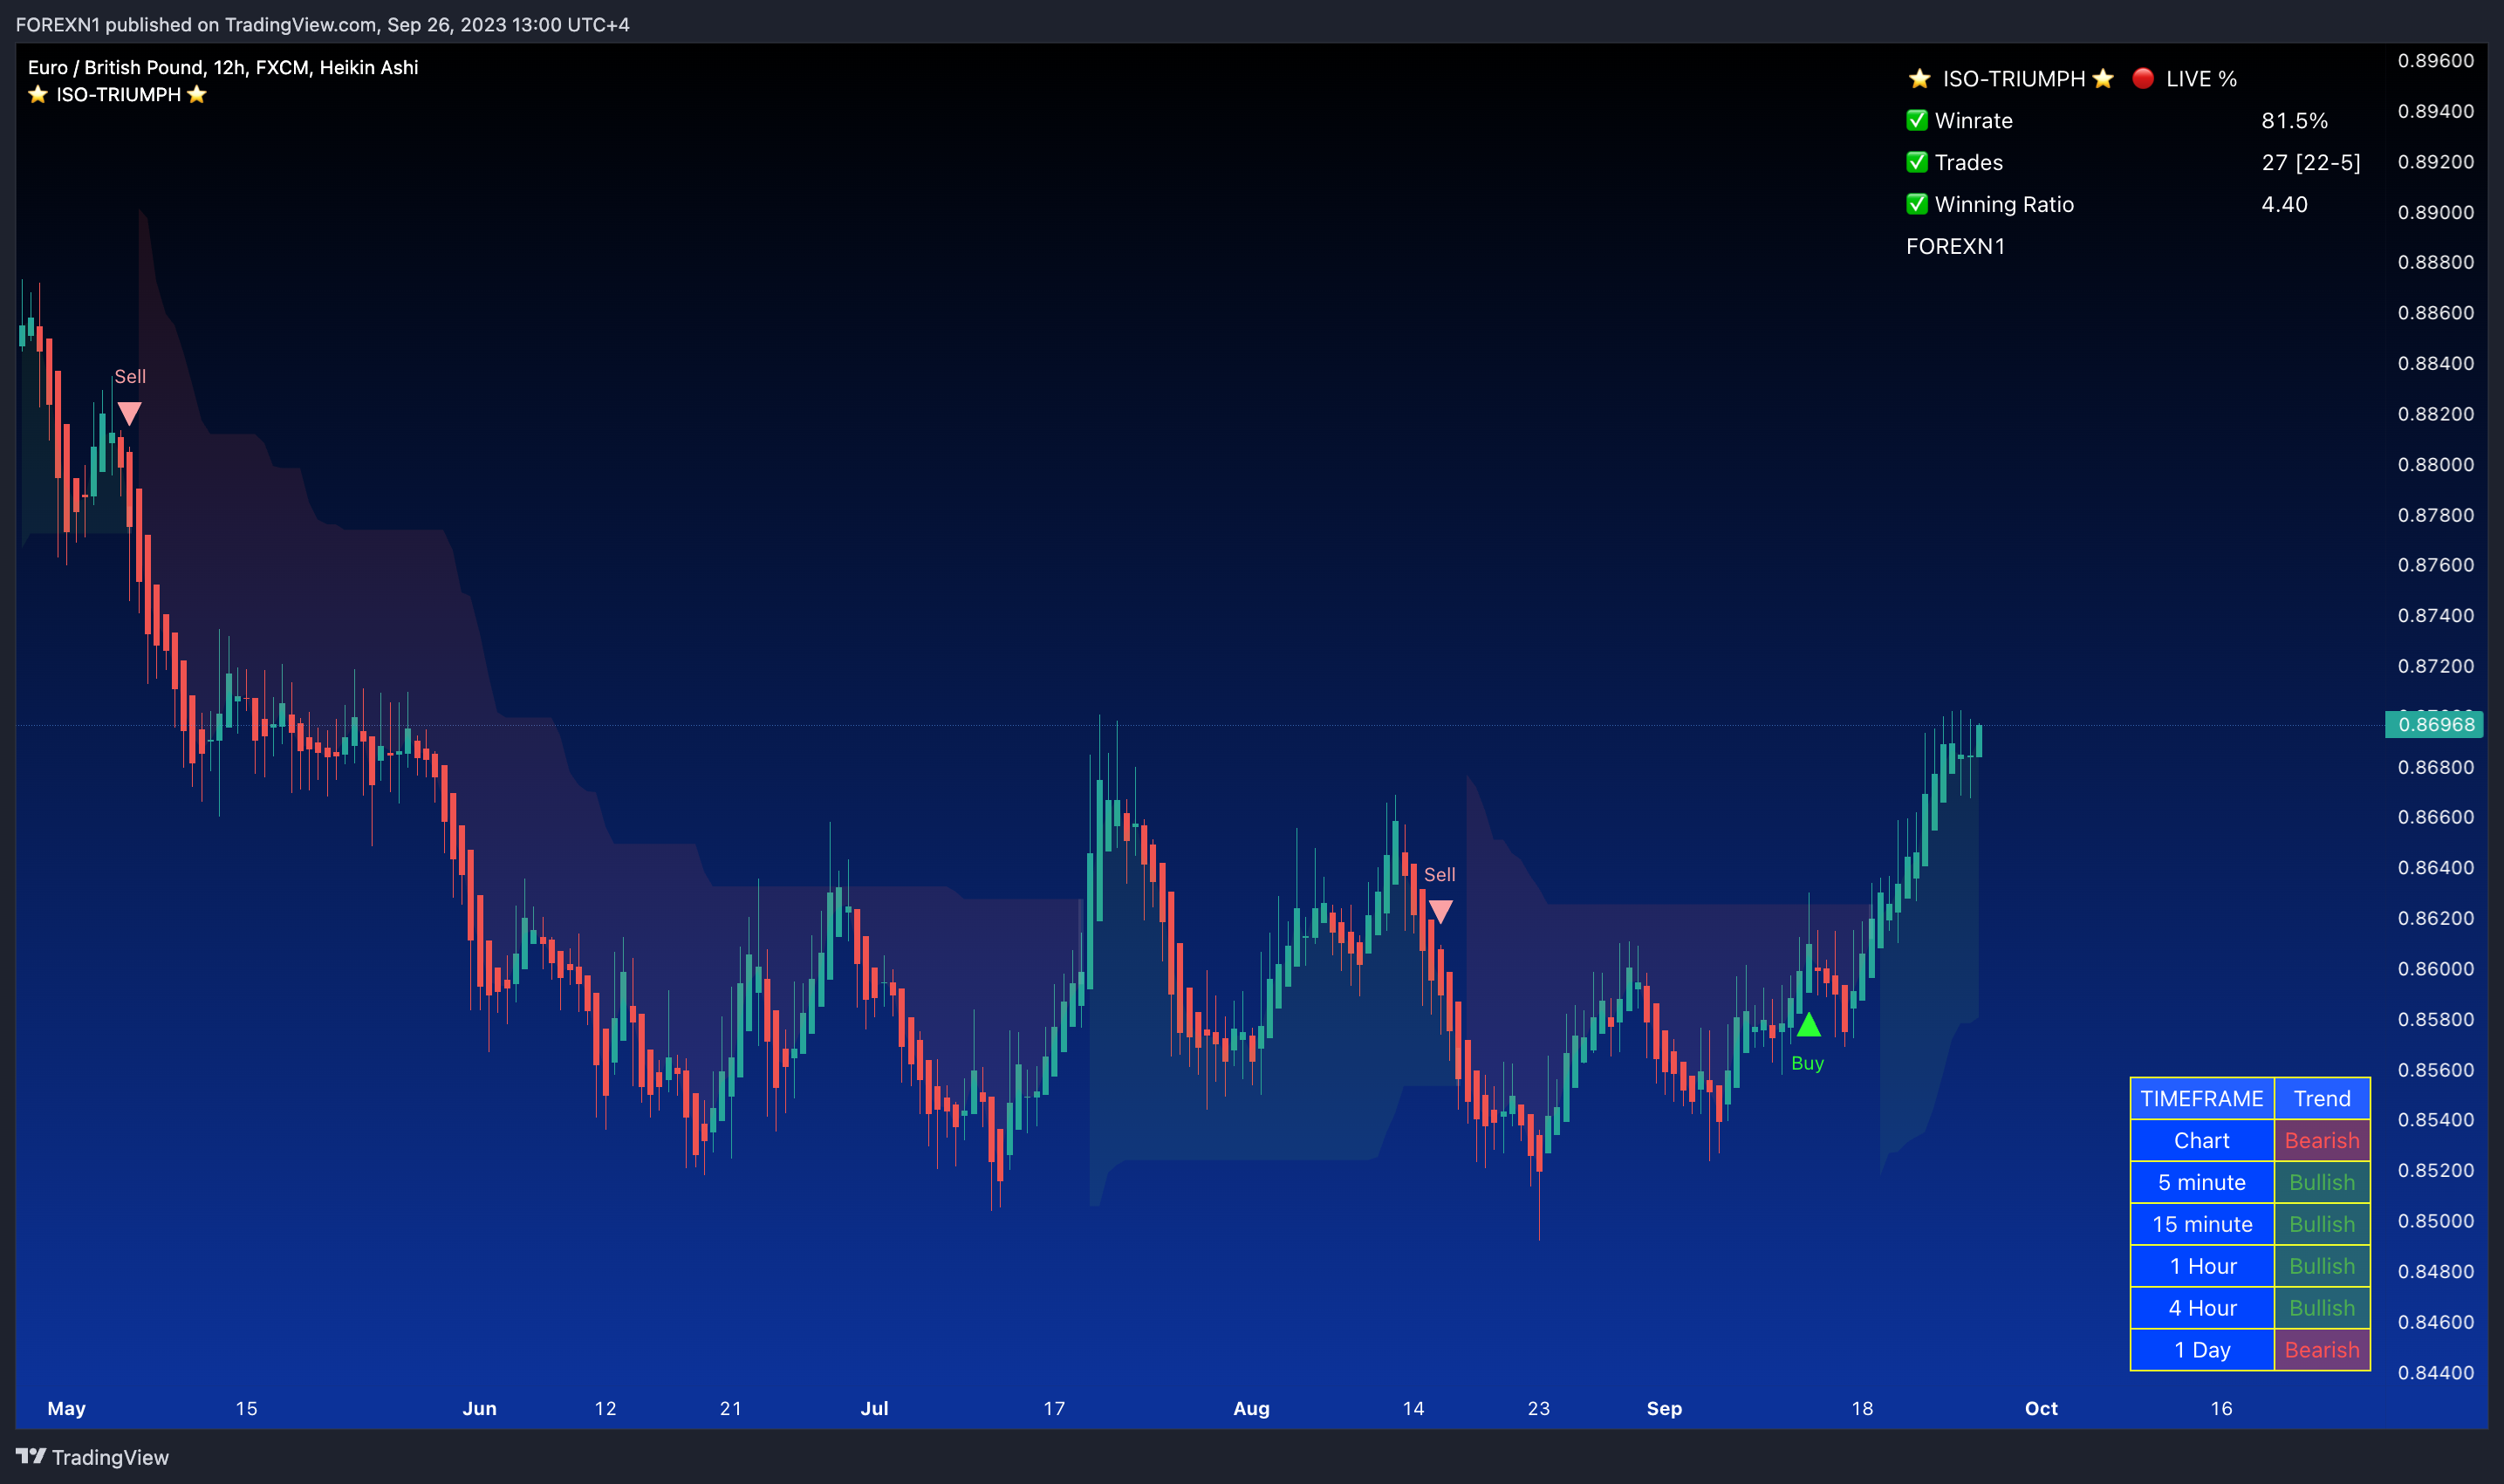Click the current price label 0.86968
2504x1484 pixels.
[x=2435, y=724]
